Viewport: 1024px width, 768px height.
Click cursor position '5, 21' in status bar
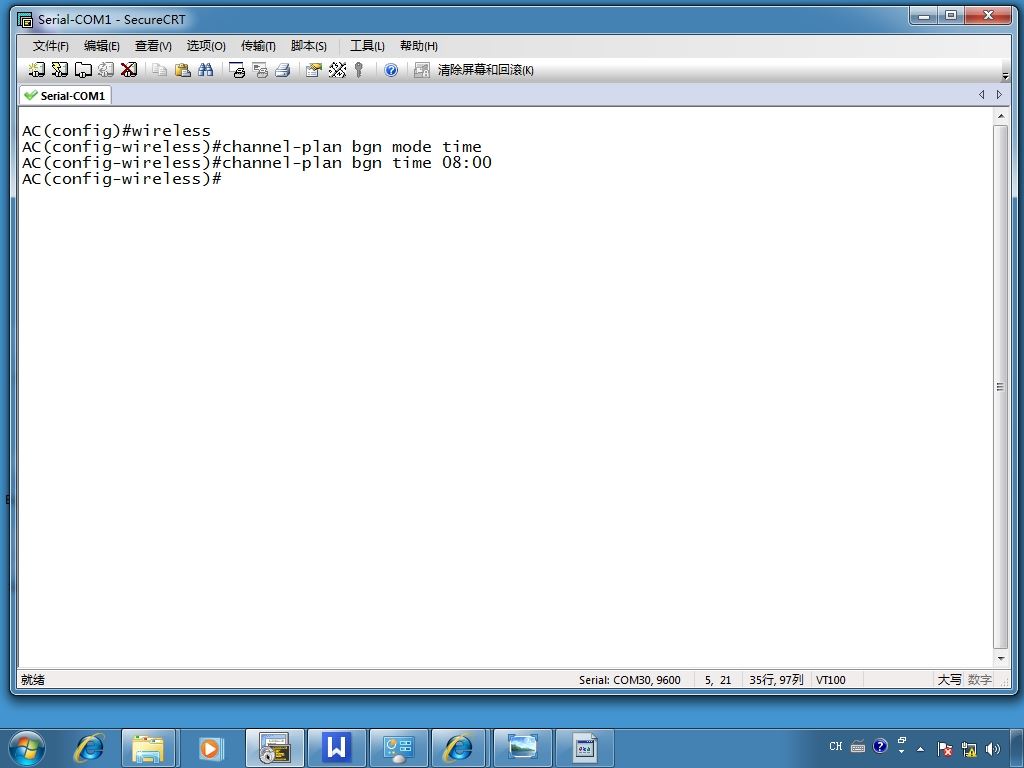tap(718, 680)
